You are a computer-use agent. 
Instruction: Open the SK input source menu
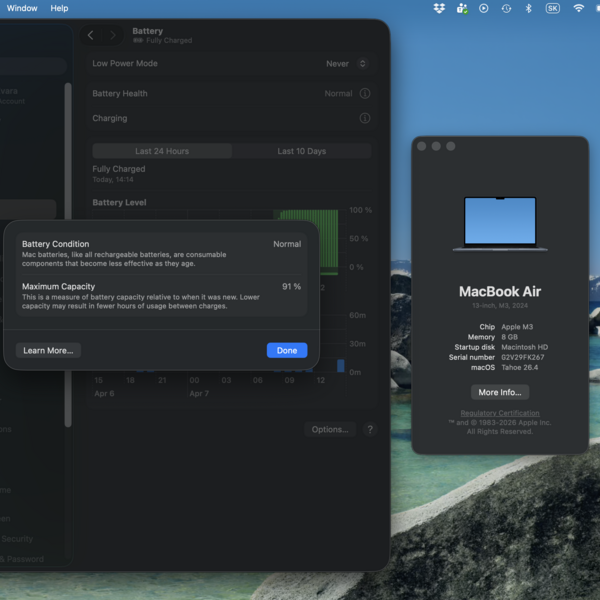tap(552, 8)
